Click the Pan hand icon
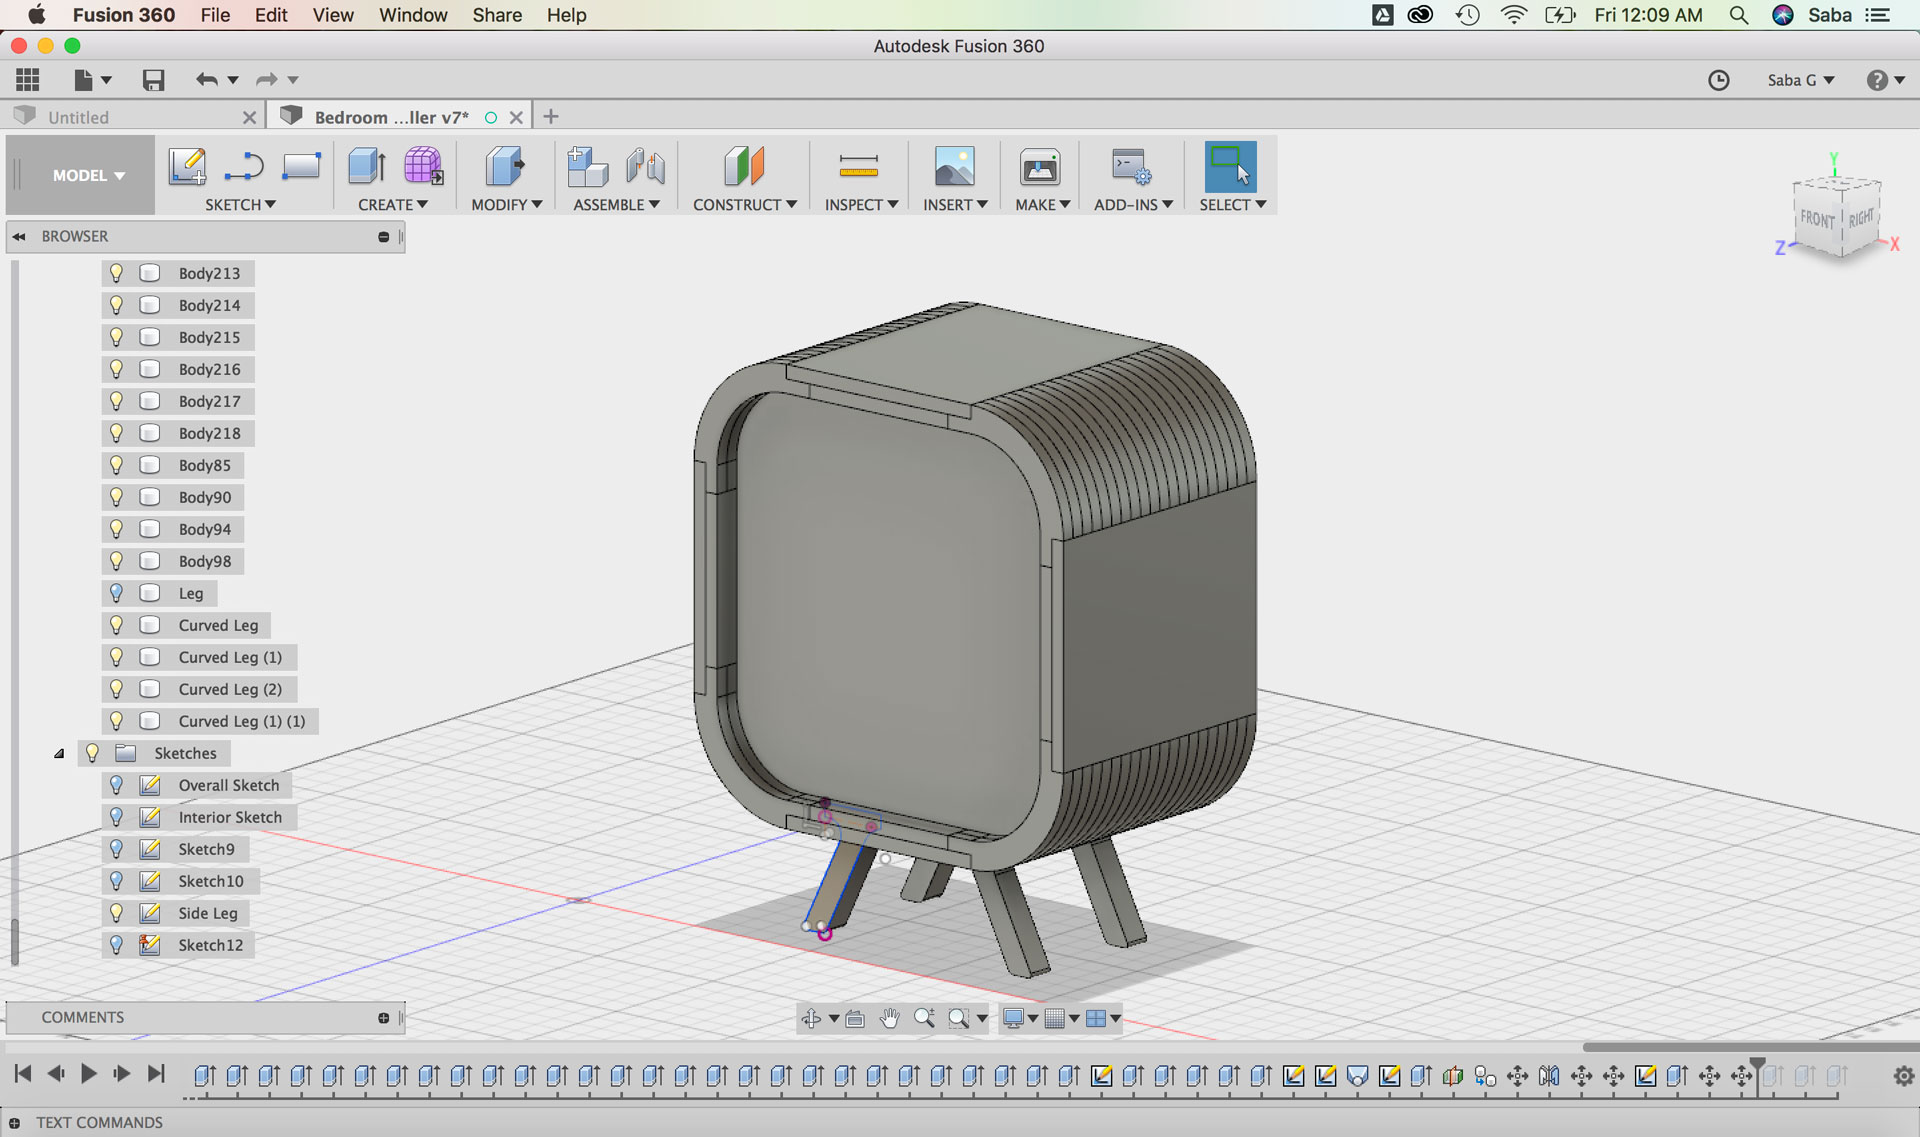The width and height of the screenshot is (1920, 1137). (x=889, y=1018)
